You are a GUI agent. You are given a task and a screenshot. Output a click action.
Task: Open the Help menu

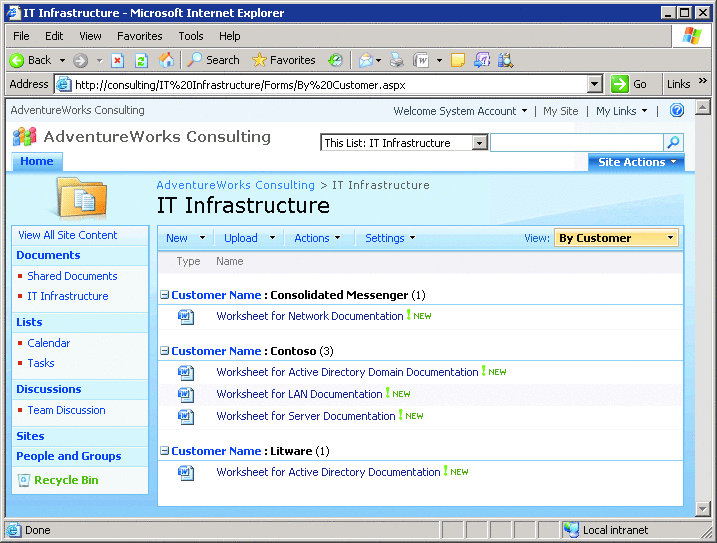tap(230, 36)
